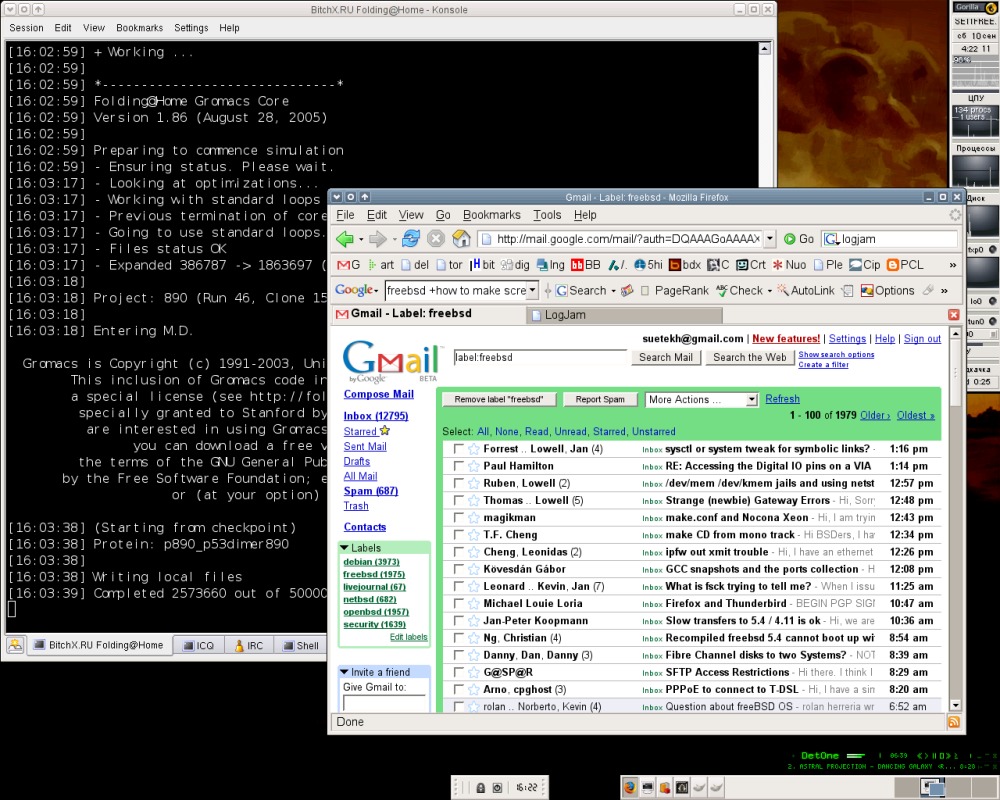Click the Firefox icon in the bottom taskbar
The height and width of the screenshot is (800, 1000).
(x=629, y=787)
